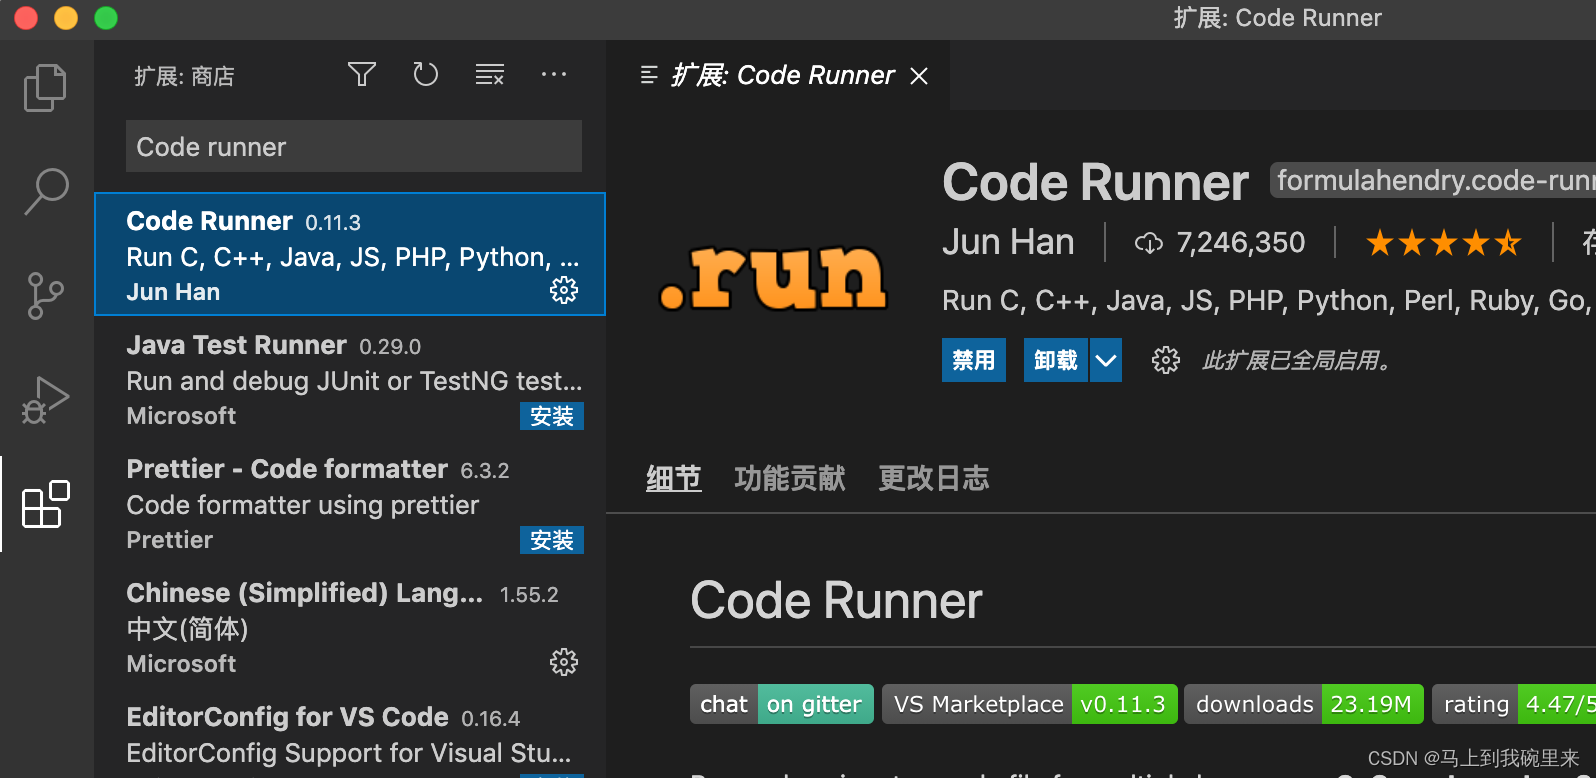Select Code Runner 0.11.3 in extension list
Screen dimensions: 1596x778
[350, 254]
